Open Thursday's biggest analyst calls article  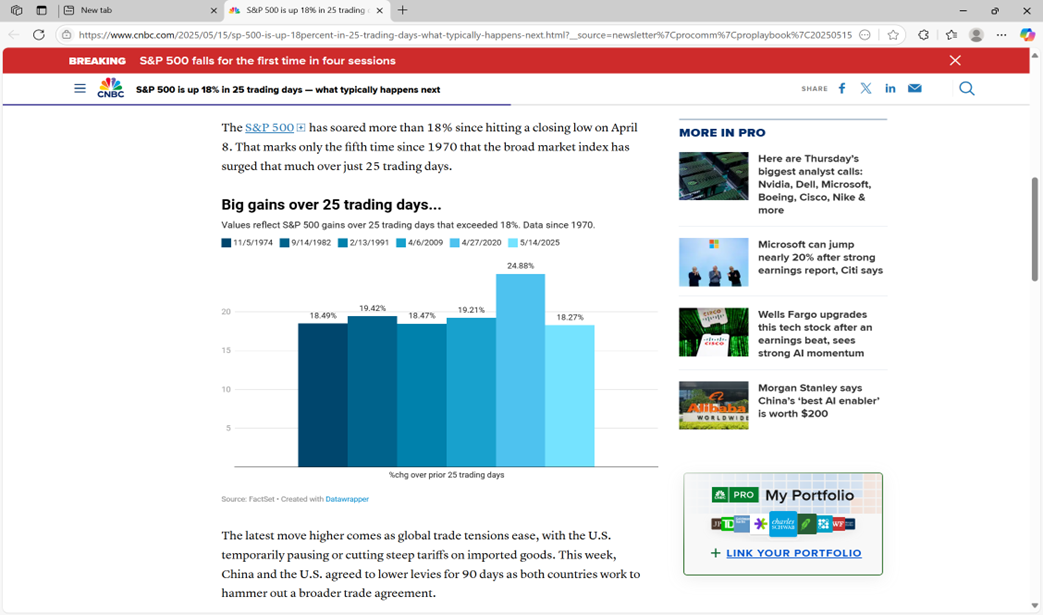pyautogui.click(x=814, y=184)
